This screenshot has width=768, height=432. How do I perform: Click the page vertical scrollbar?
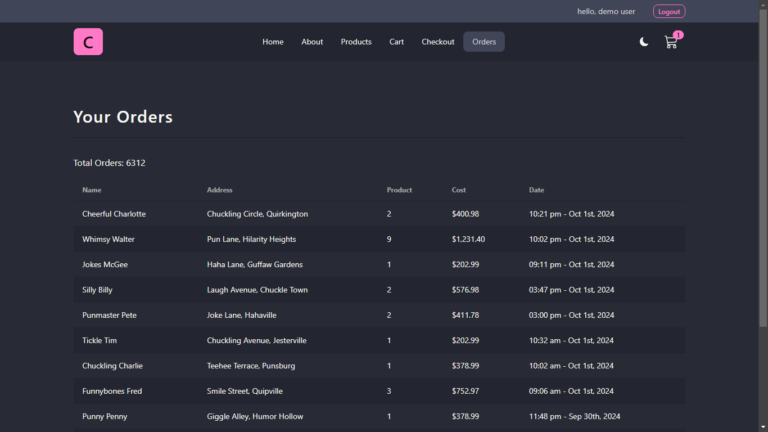click(x=763, y=200)
